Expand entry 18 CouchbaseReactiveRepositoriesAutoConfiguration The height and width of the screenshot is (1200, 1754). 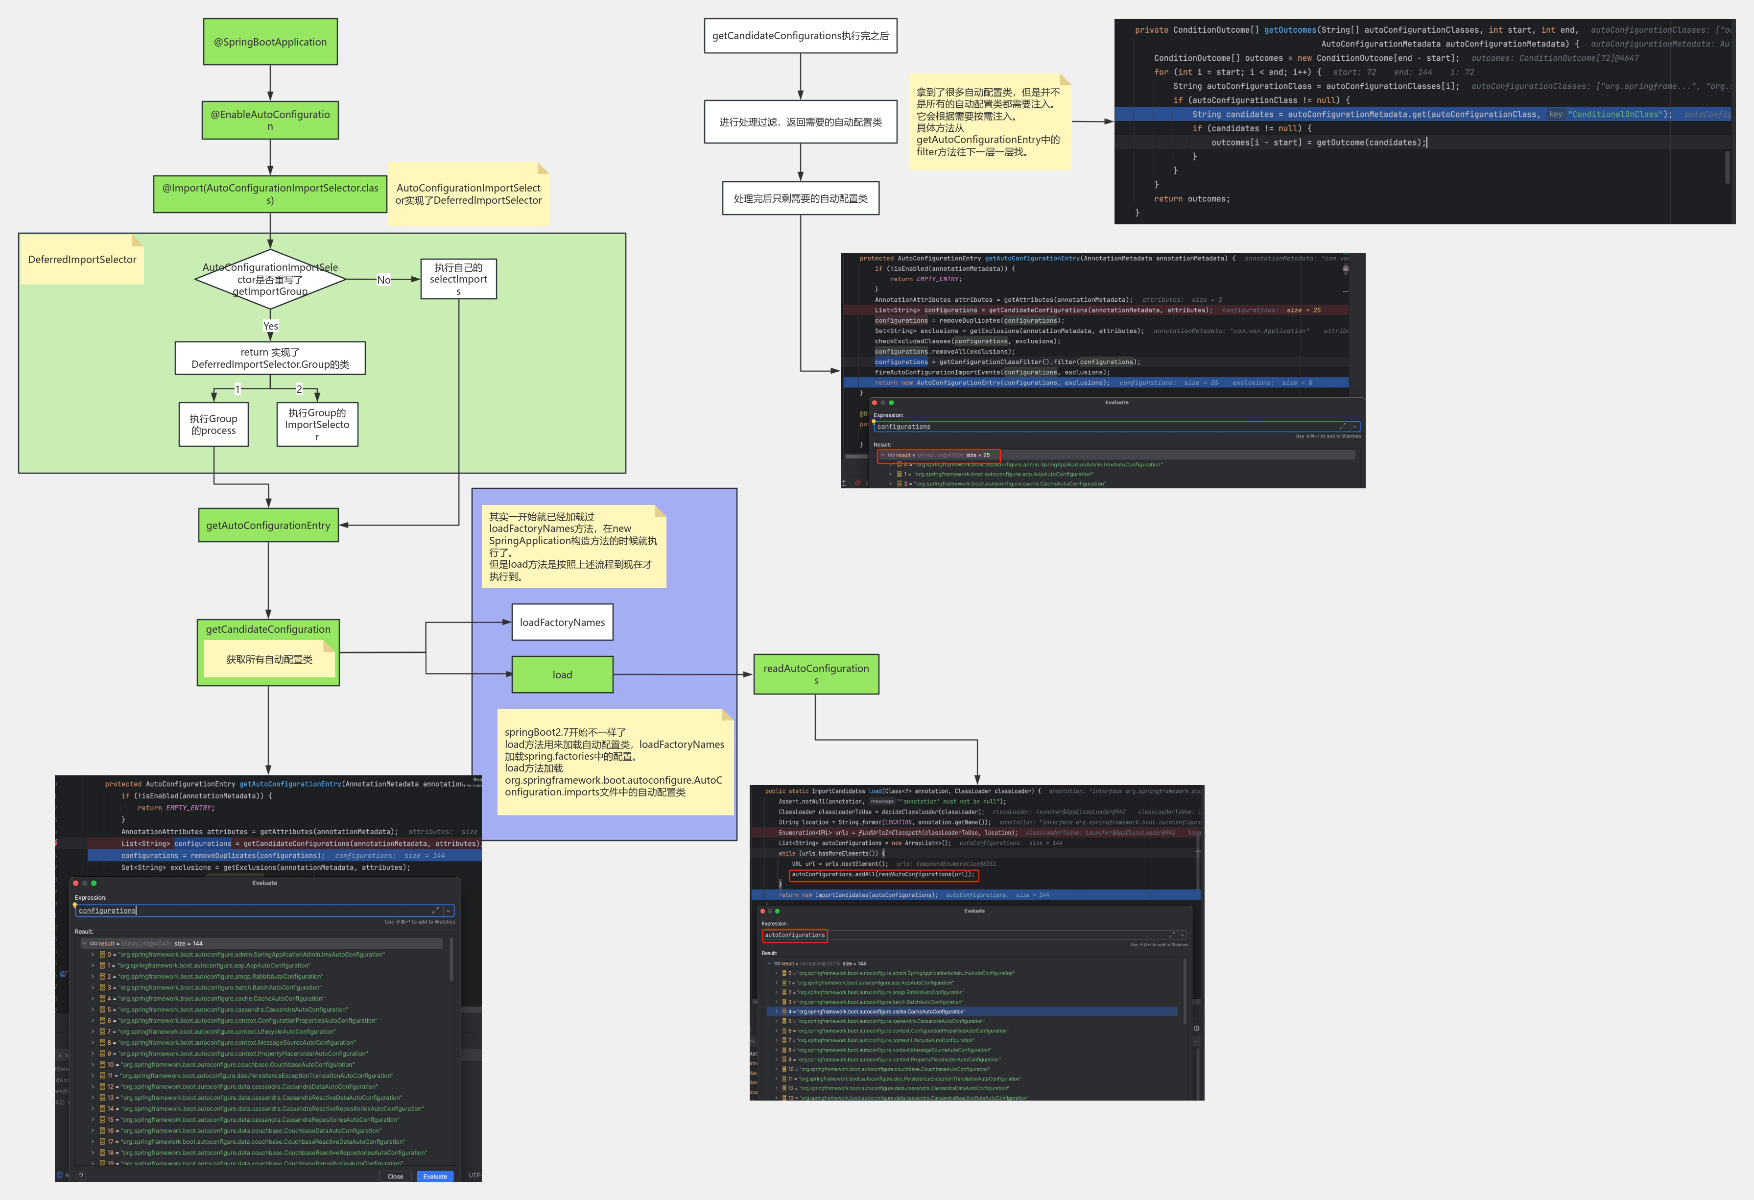pos(93,1152)
